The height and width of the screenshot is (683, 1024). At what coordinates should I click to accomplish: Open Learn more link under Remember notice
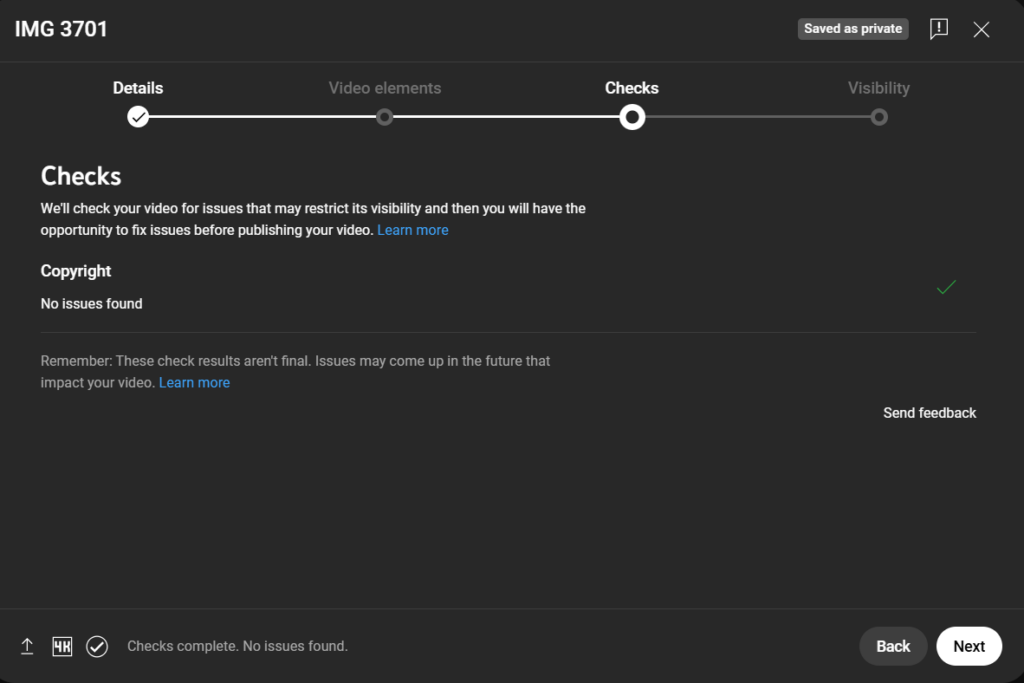click(x=194, y=383)
